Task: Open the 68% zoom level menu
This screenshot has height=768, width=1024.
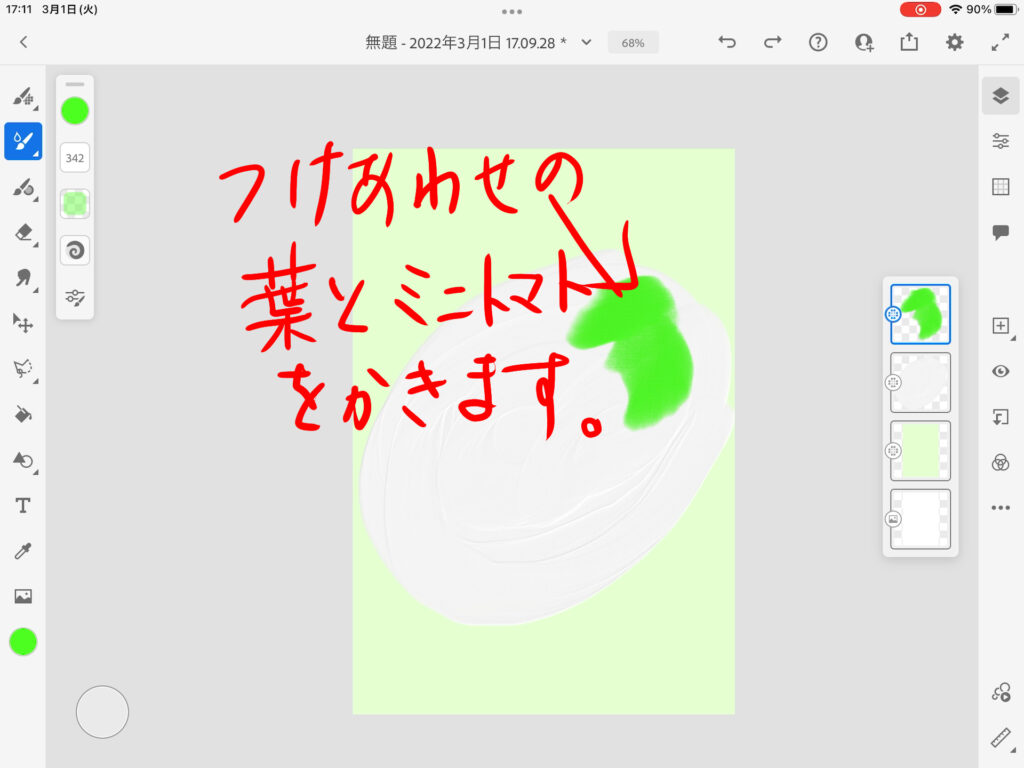Action: pos(632,43)
